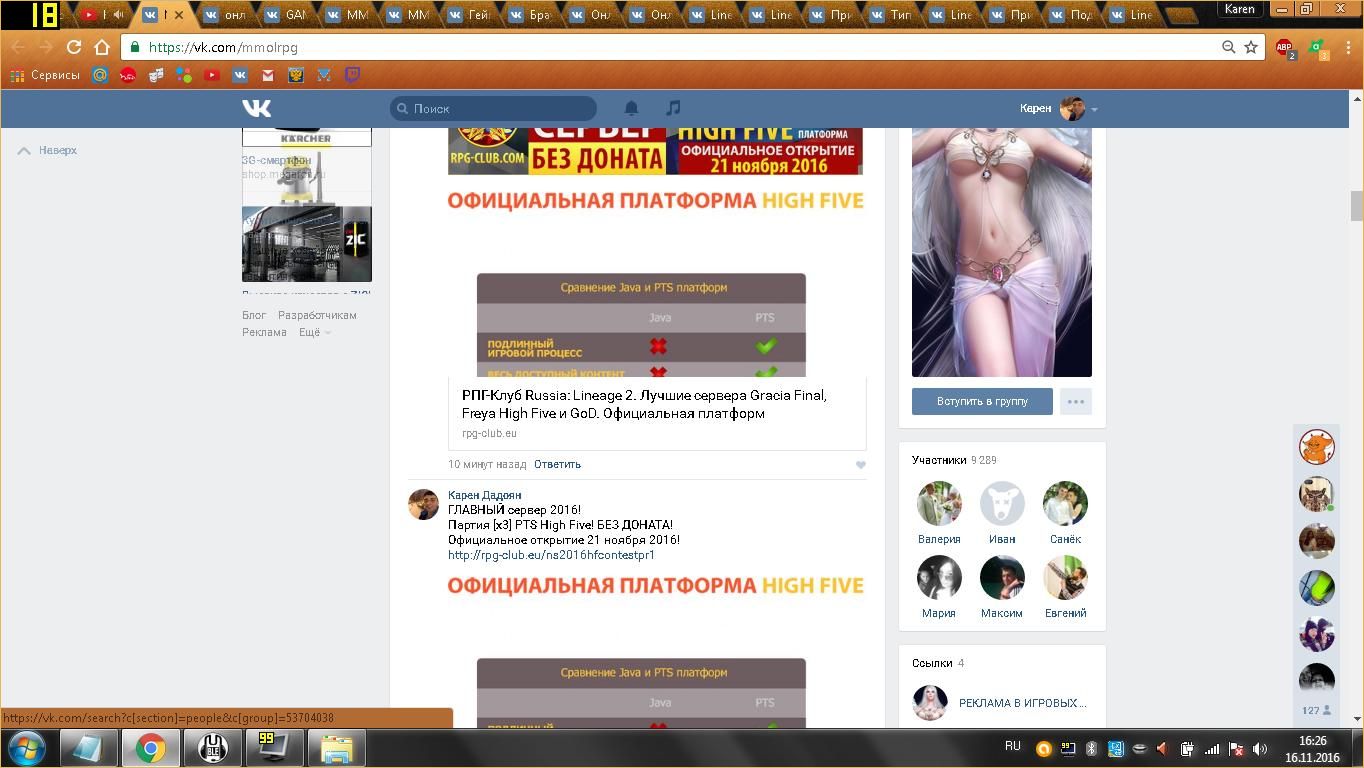The image size is (1364, 768).
Task: Toggle system volume speaker icon in tray
Action: click(1260, 749)
